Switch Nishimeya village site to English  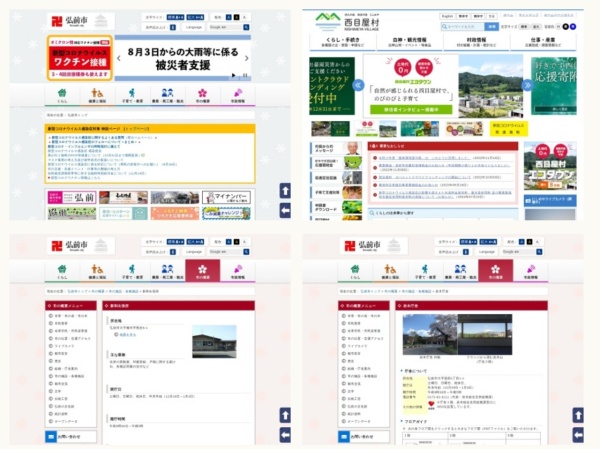tap(447, 16)
